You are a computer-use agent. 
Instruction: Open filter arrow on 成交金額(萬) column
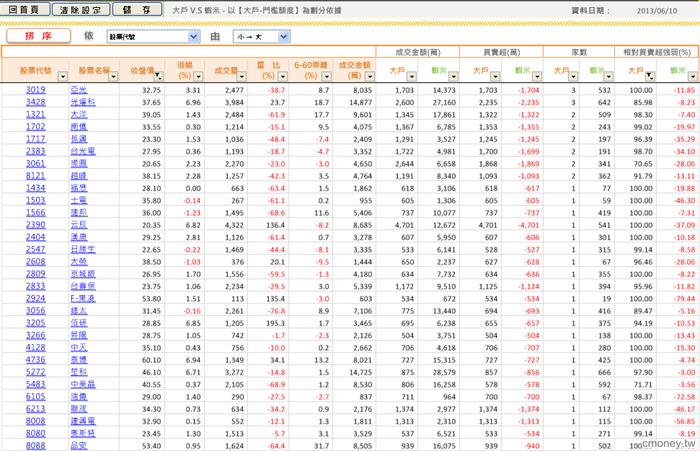(369, 76)
